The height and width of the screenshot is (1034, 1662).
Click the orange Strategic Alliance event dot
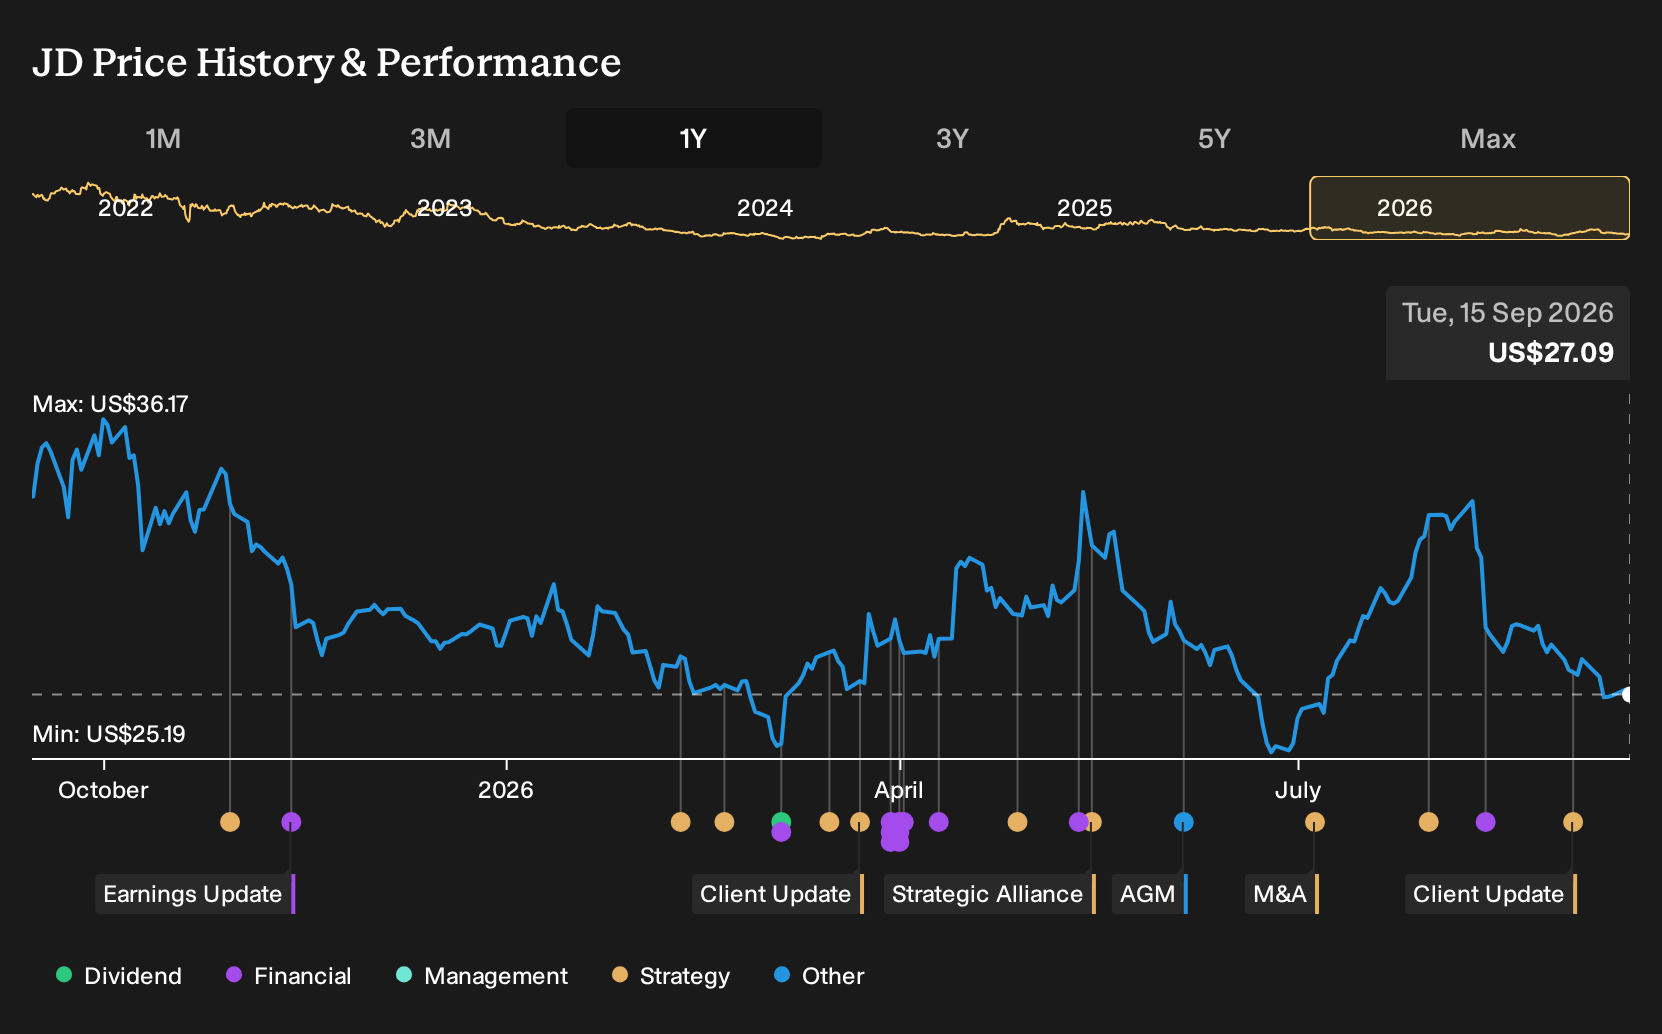[x=1093, y=822]
